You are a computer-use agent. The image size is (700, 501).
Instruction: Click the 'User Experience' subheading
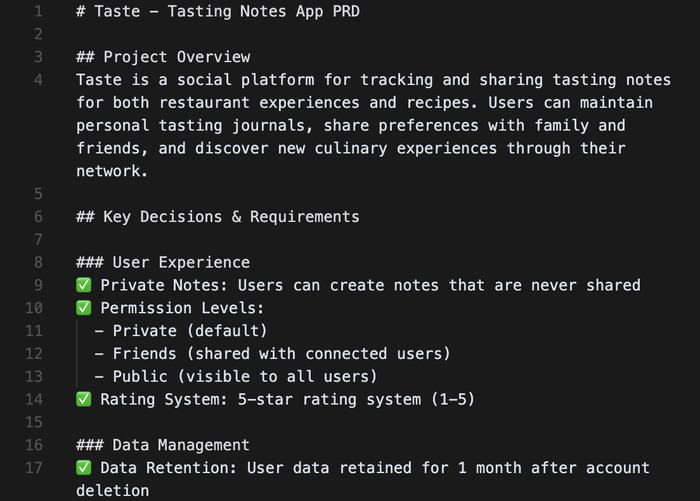(x=180, y=262)
